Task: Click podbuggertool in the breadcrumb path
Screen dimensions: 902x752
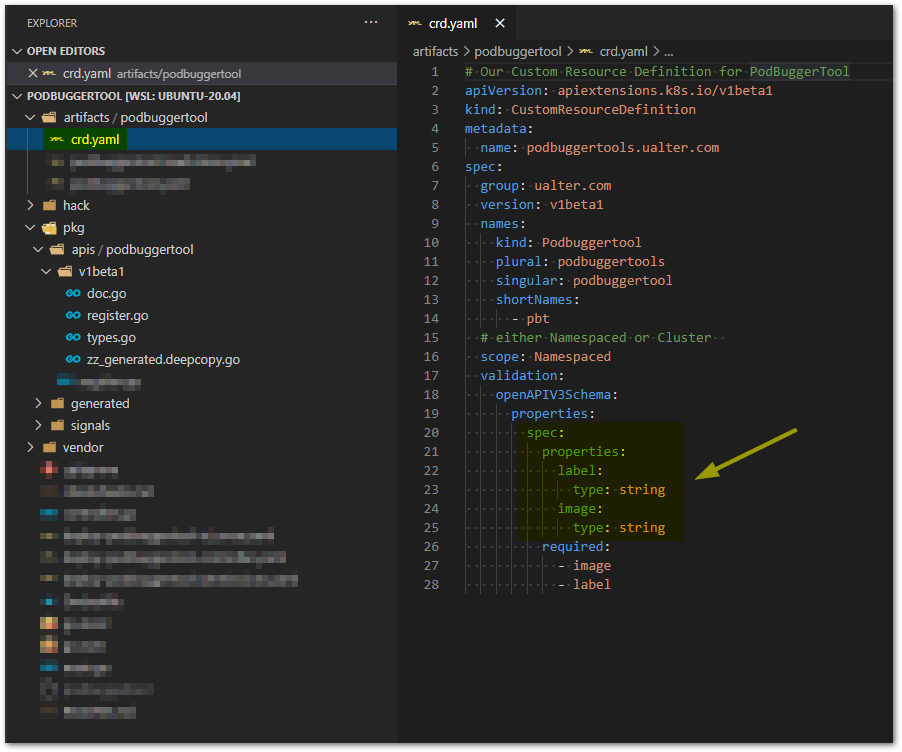Action: (x=519, y=51)
